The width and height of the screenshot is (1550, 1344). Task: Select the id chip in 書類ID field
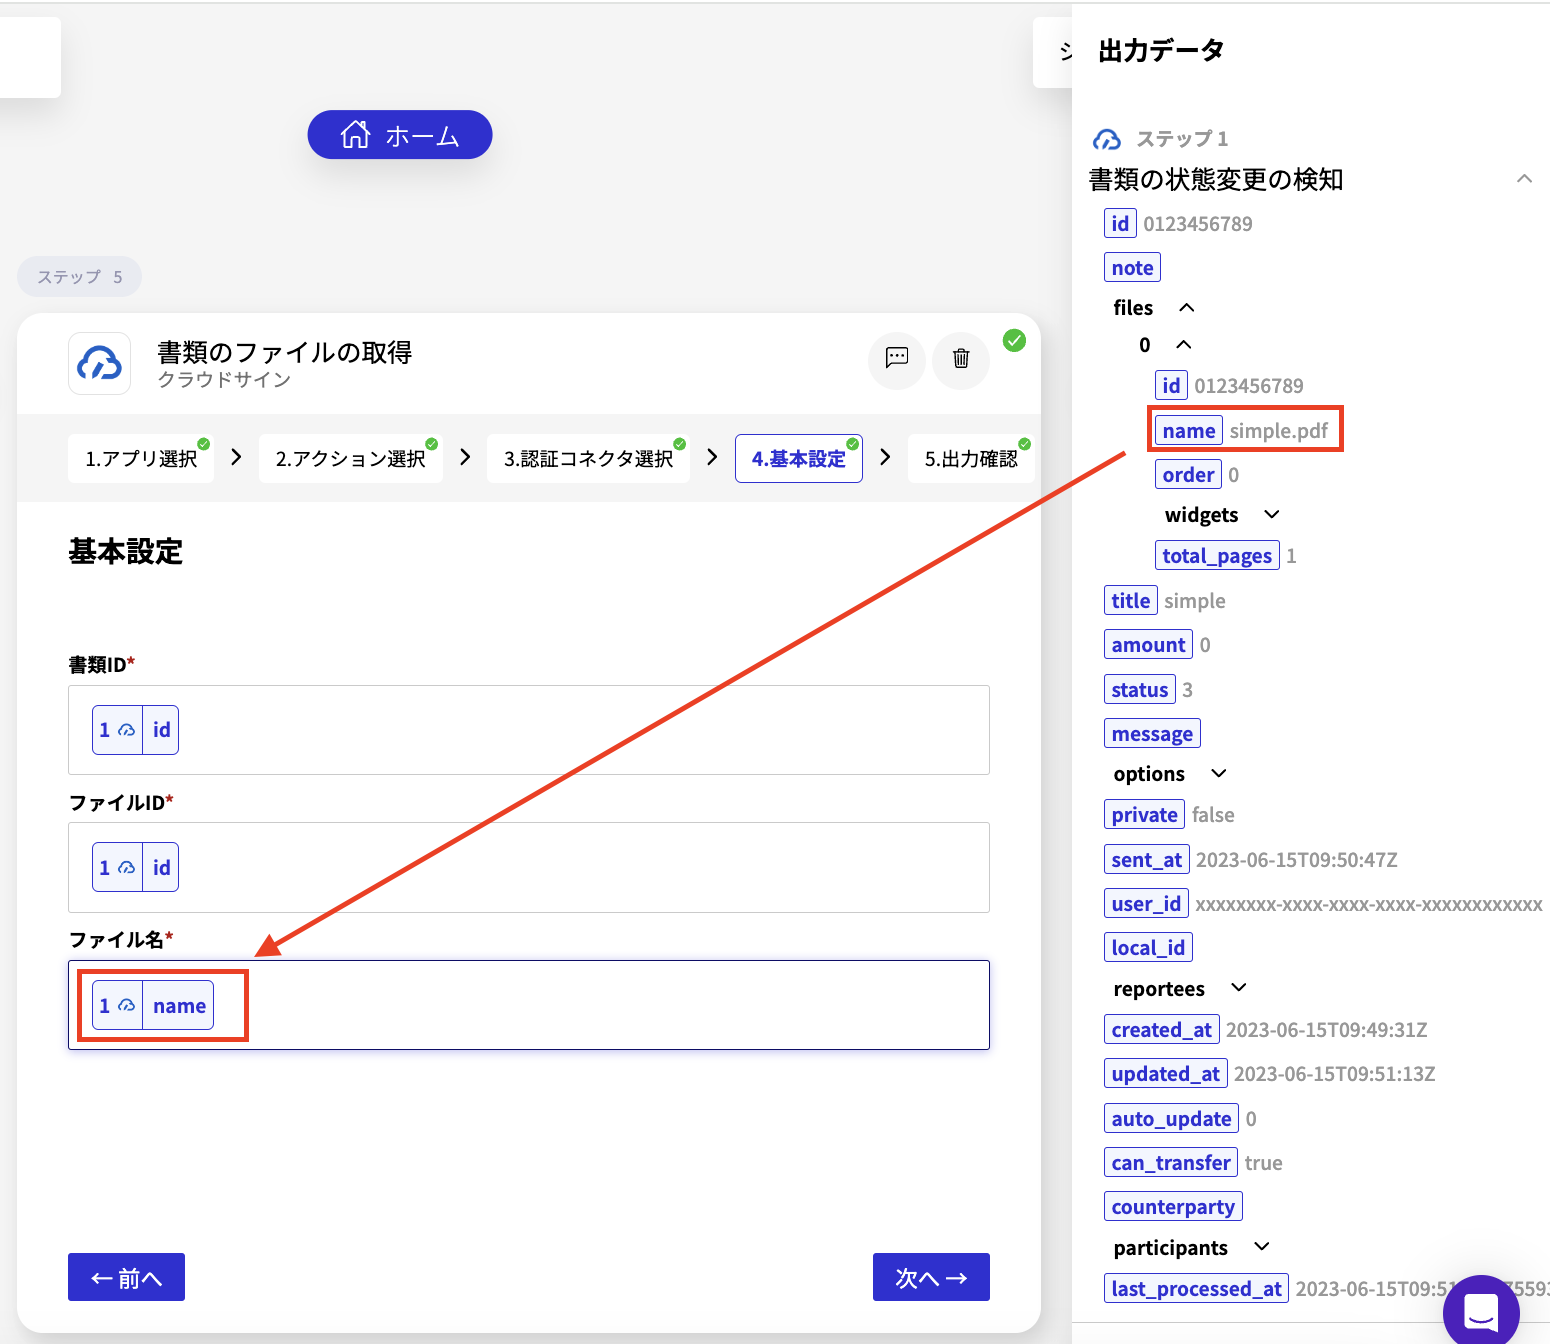point(135,730)
